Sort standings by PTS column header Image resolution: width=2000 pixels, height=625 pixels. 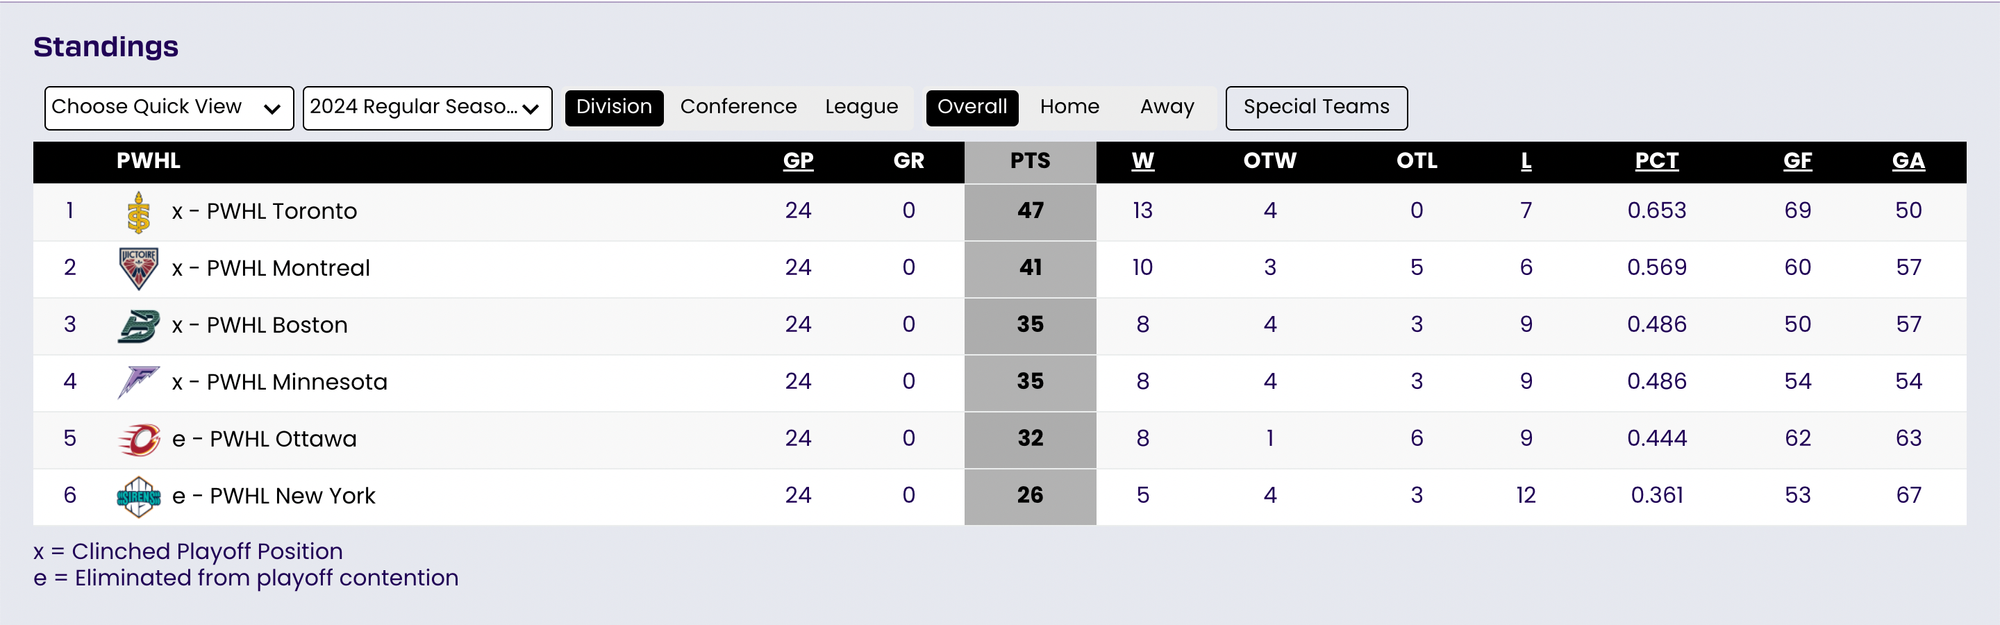1030,161
